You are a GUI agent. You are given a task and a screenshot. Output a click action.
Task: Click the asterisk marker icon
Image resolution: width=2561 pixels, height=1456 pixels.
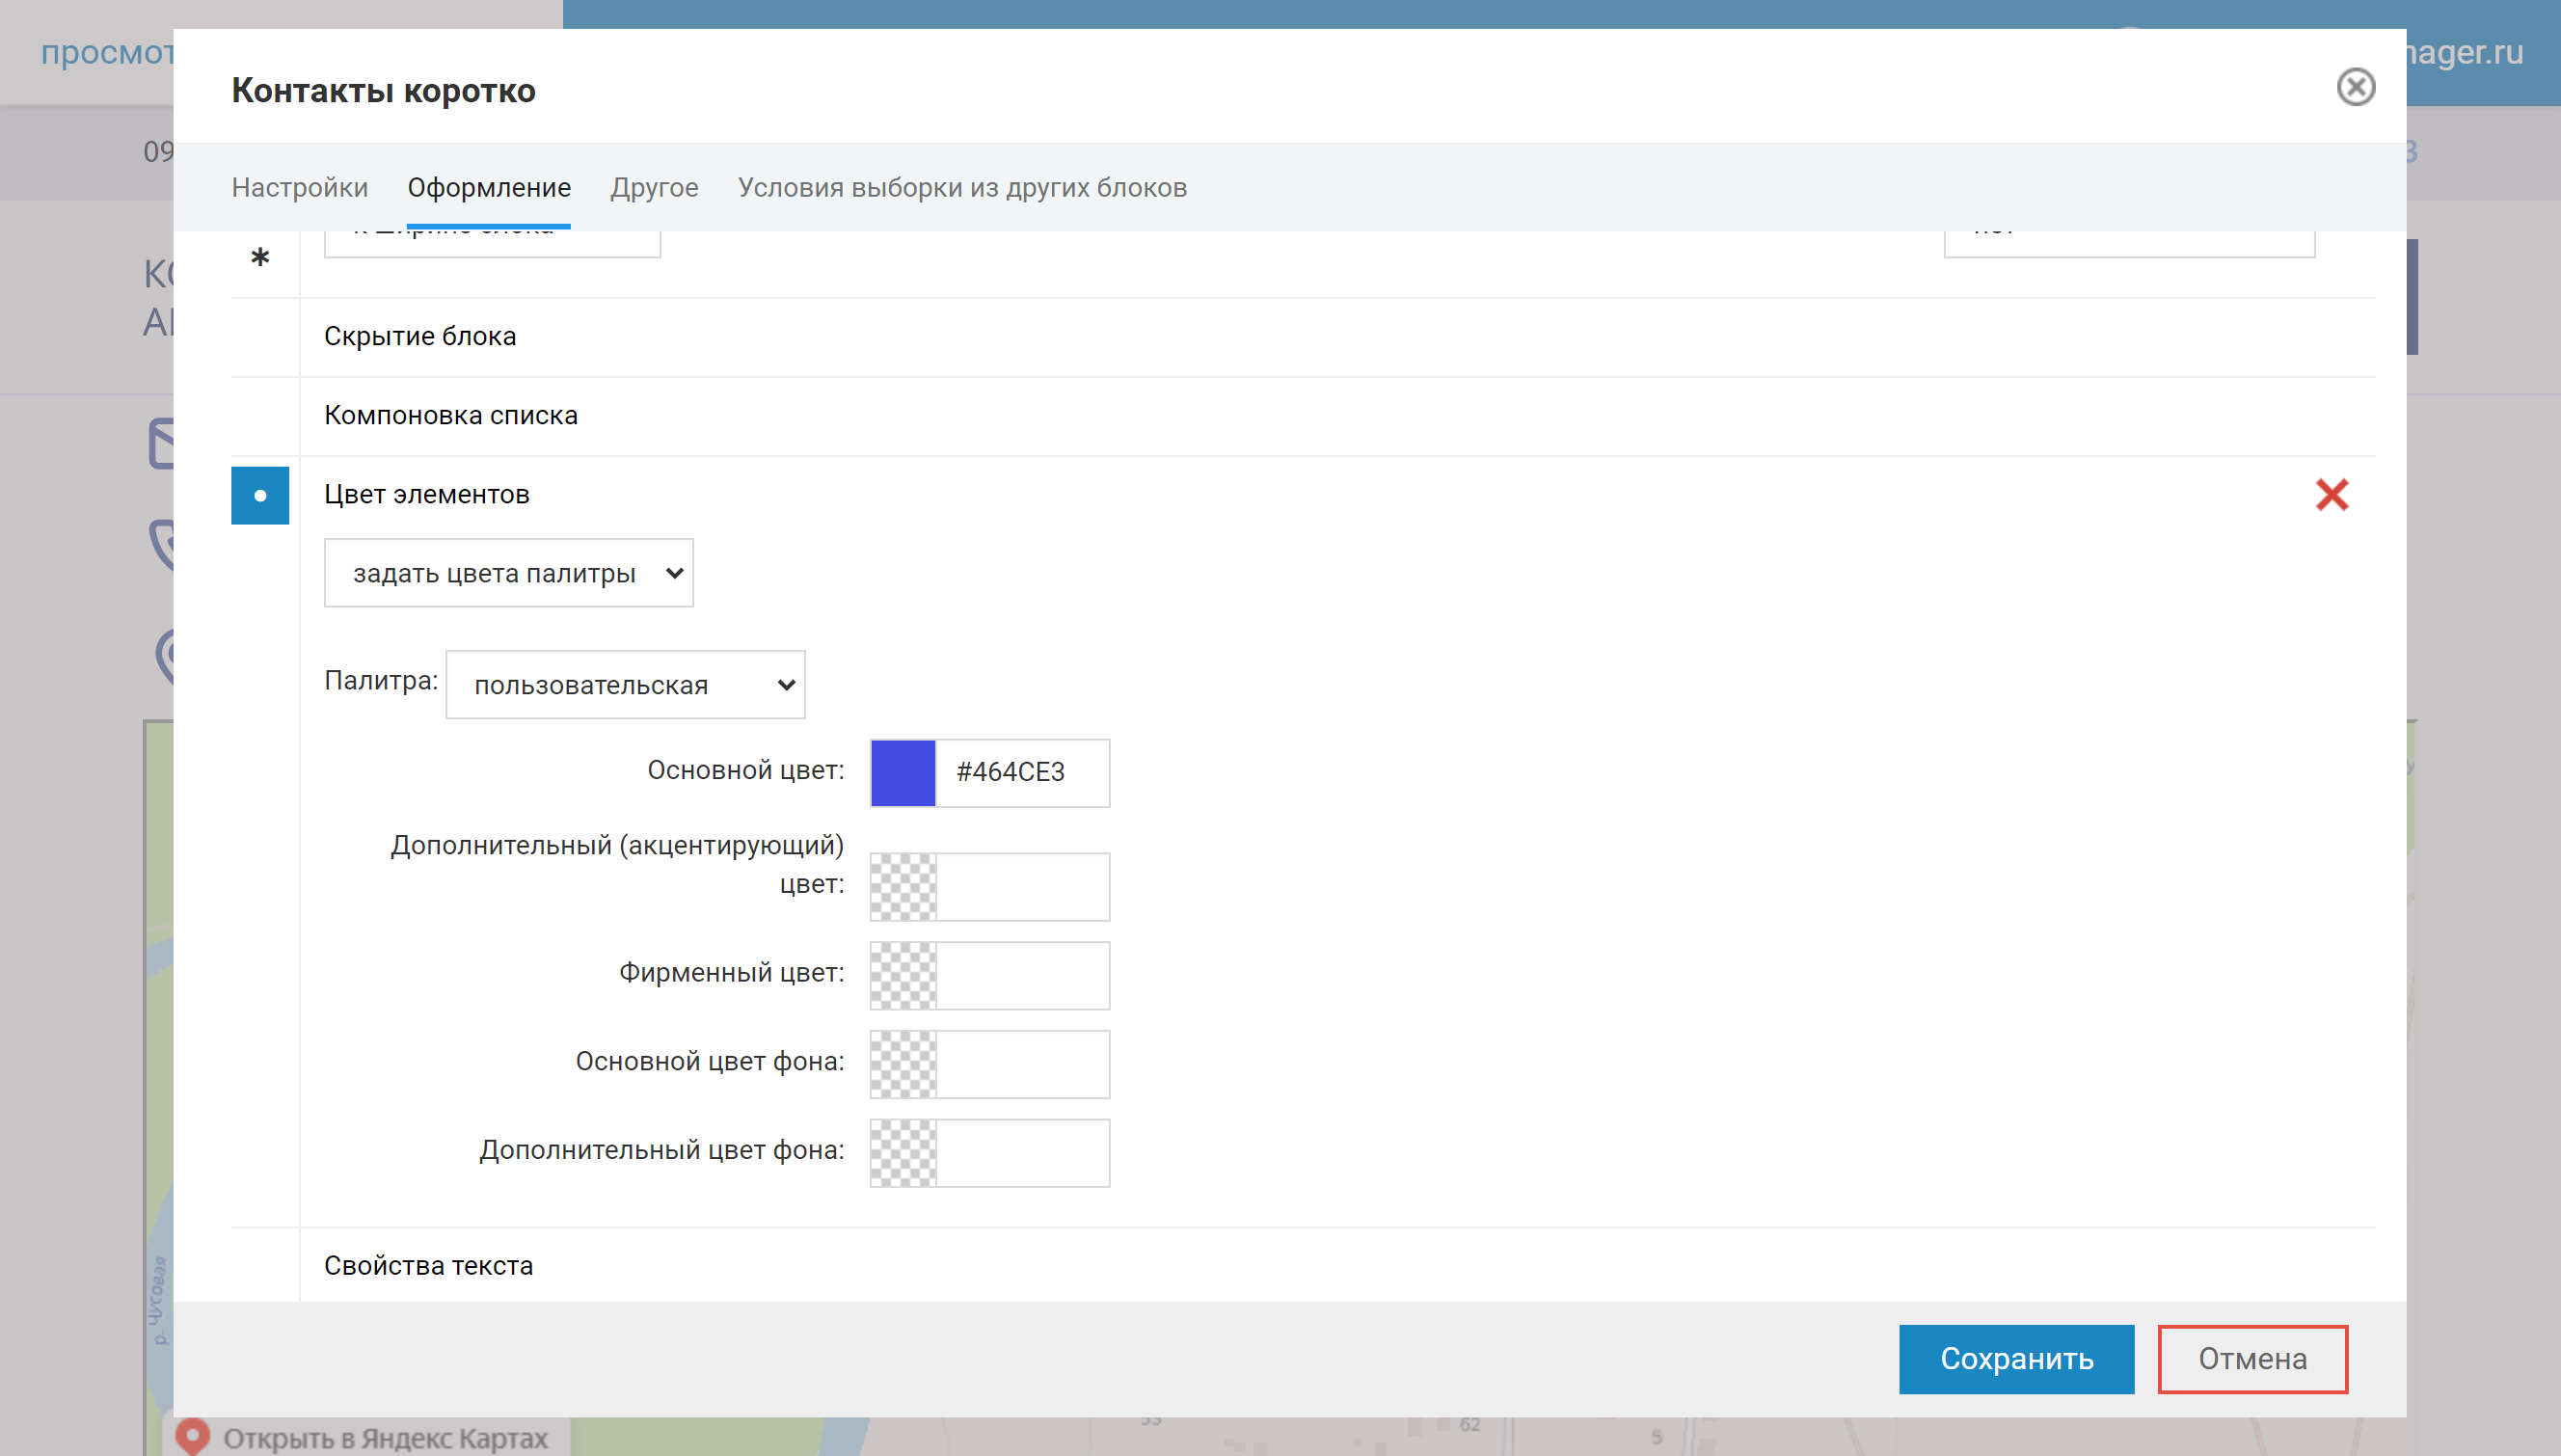260,259
